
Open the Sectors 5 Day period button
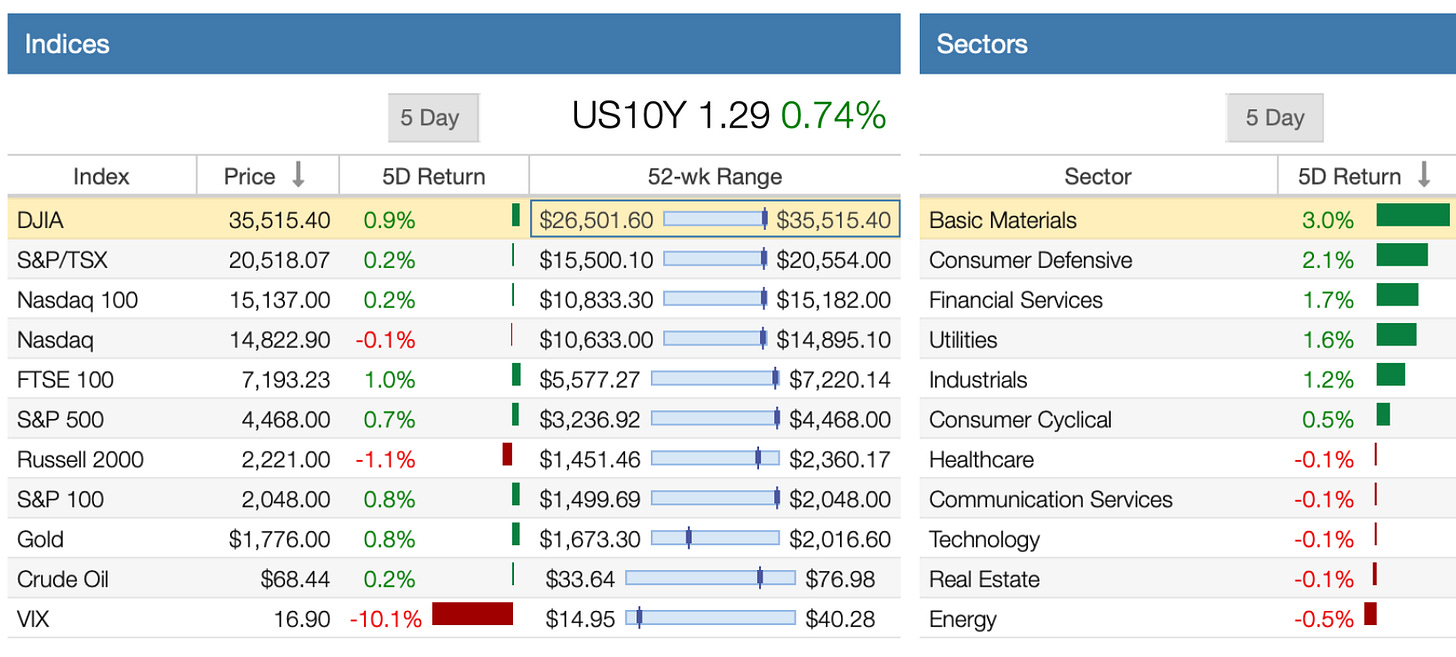[x=1274, y=118]
